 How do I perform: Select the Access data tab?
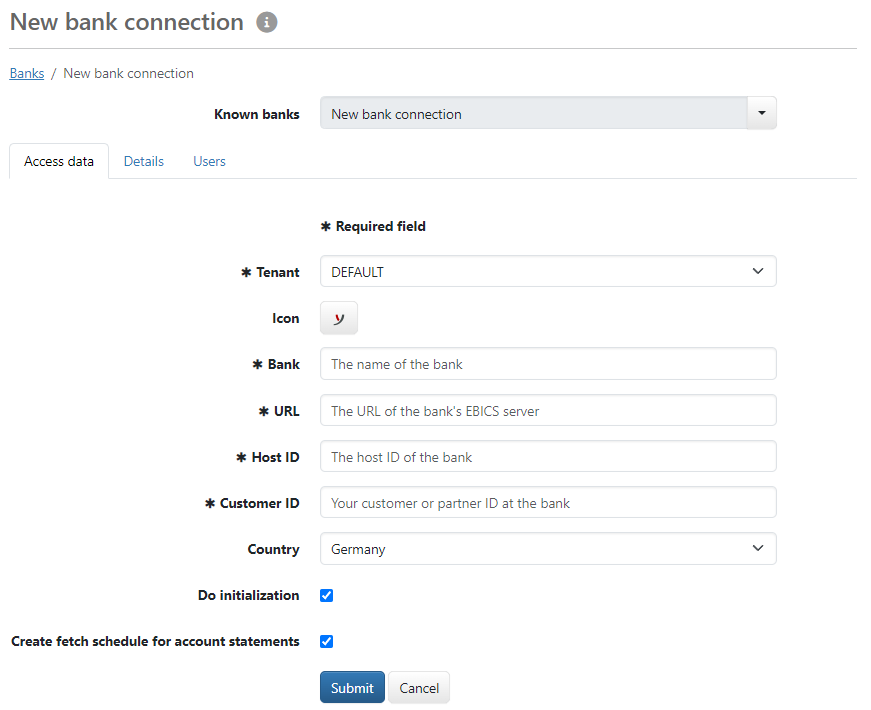pyautogui.click(x=59, y=161)
